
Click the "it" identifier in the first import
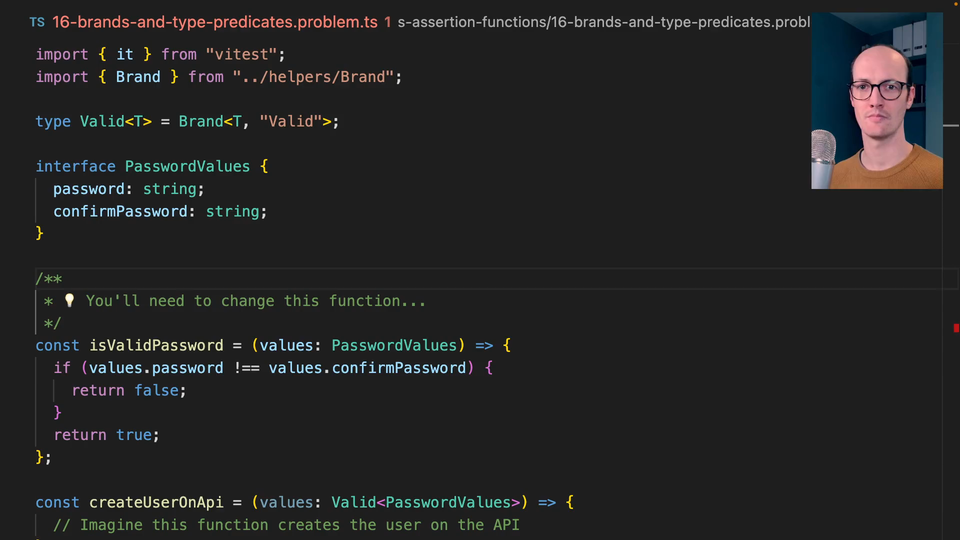point(124,54)
